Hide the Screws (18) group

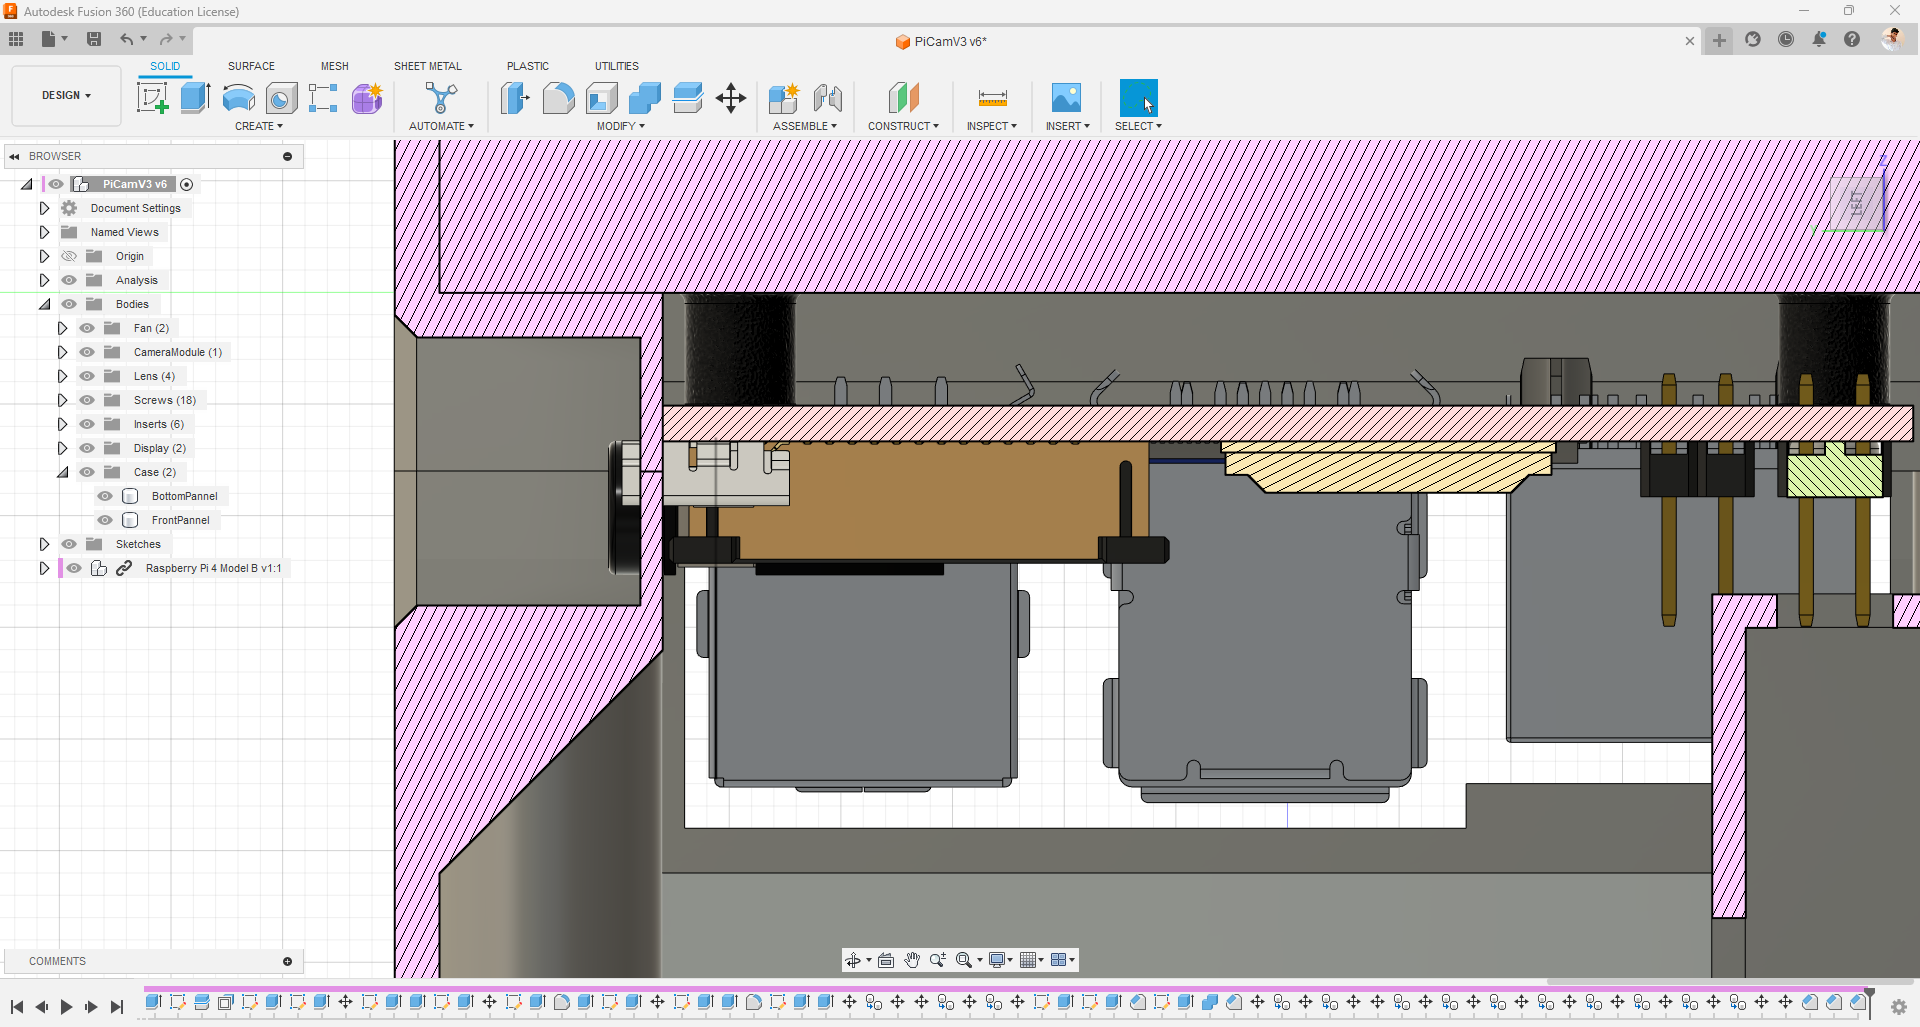click(x=87, y=400)
